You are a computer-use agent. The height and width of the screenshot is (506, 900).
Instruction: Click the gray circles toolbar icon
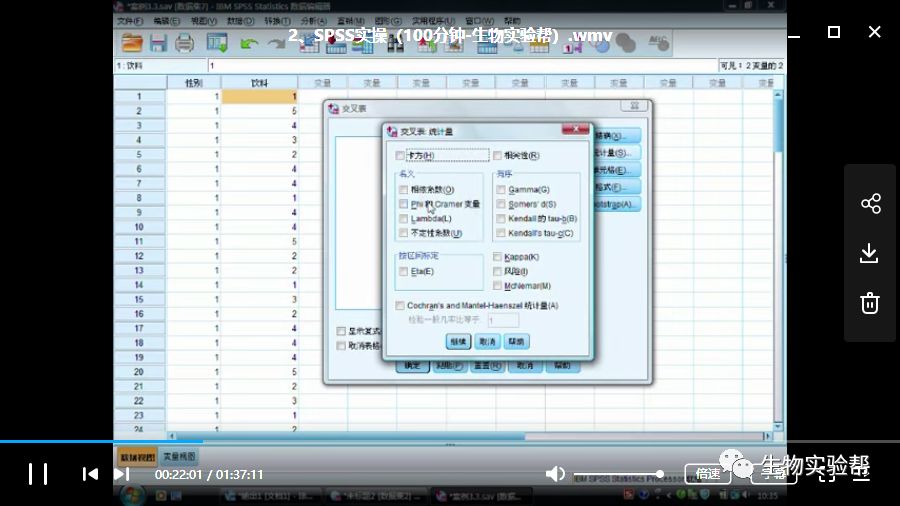tap(626, 44)
